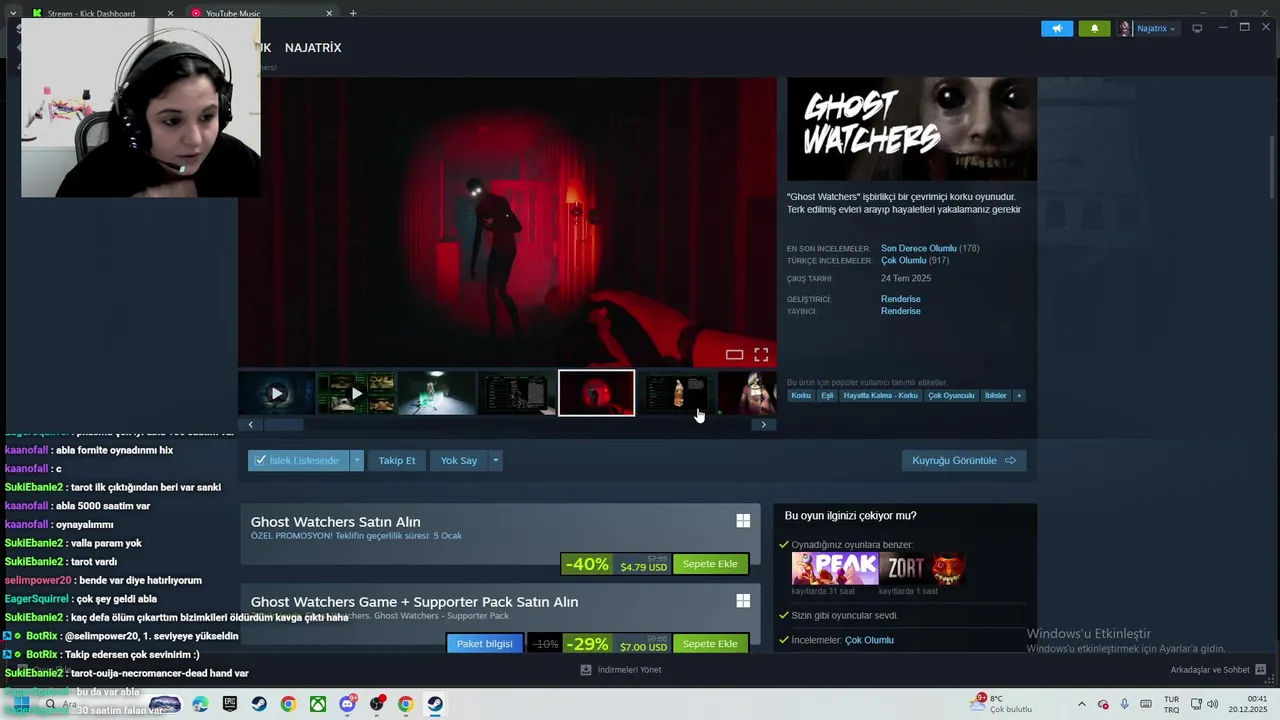Open Arkadaşlar ve Sohbet friends chat
The height and width of the screenshot is (720, 1280).
[x=1218, y=670]
